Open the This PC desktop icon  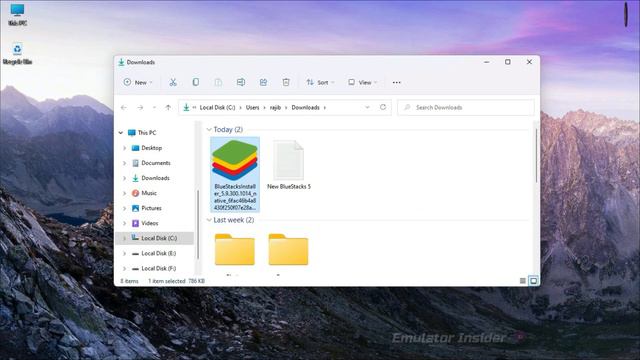pyautogui.click(x=18, y=15)
